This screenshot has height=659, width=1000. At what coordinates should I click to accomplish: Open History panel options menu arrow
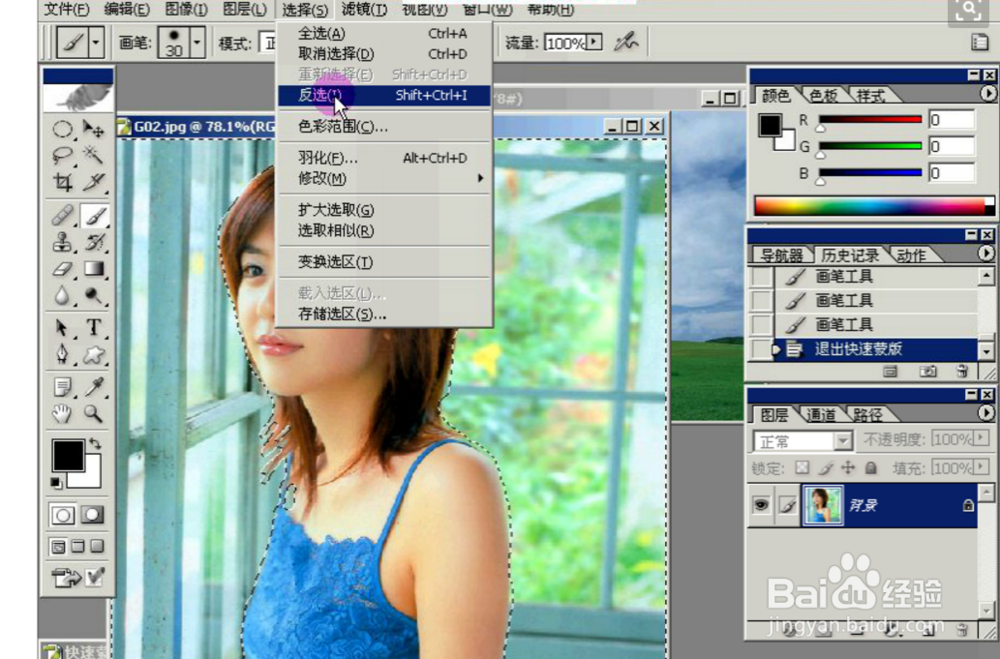coord(986,253)
